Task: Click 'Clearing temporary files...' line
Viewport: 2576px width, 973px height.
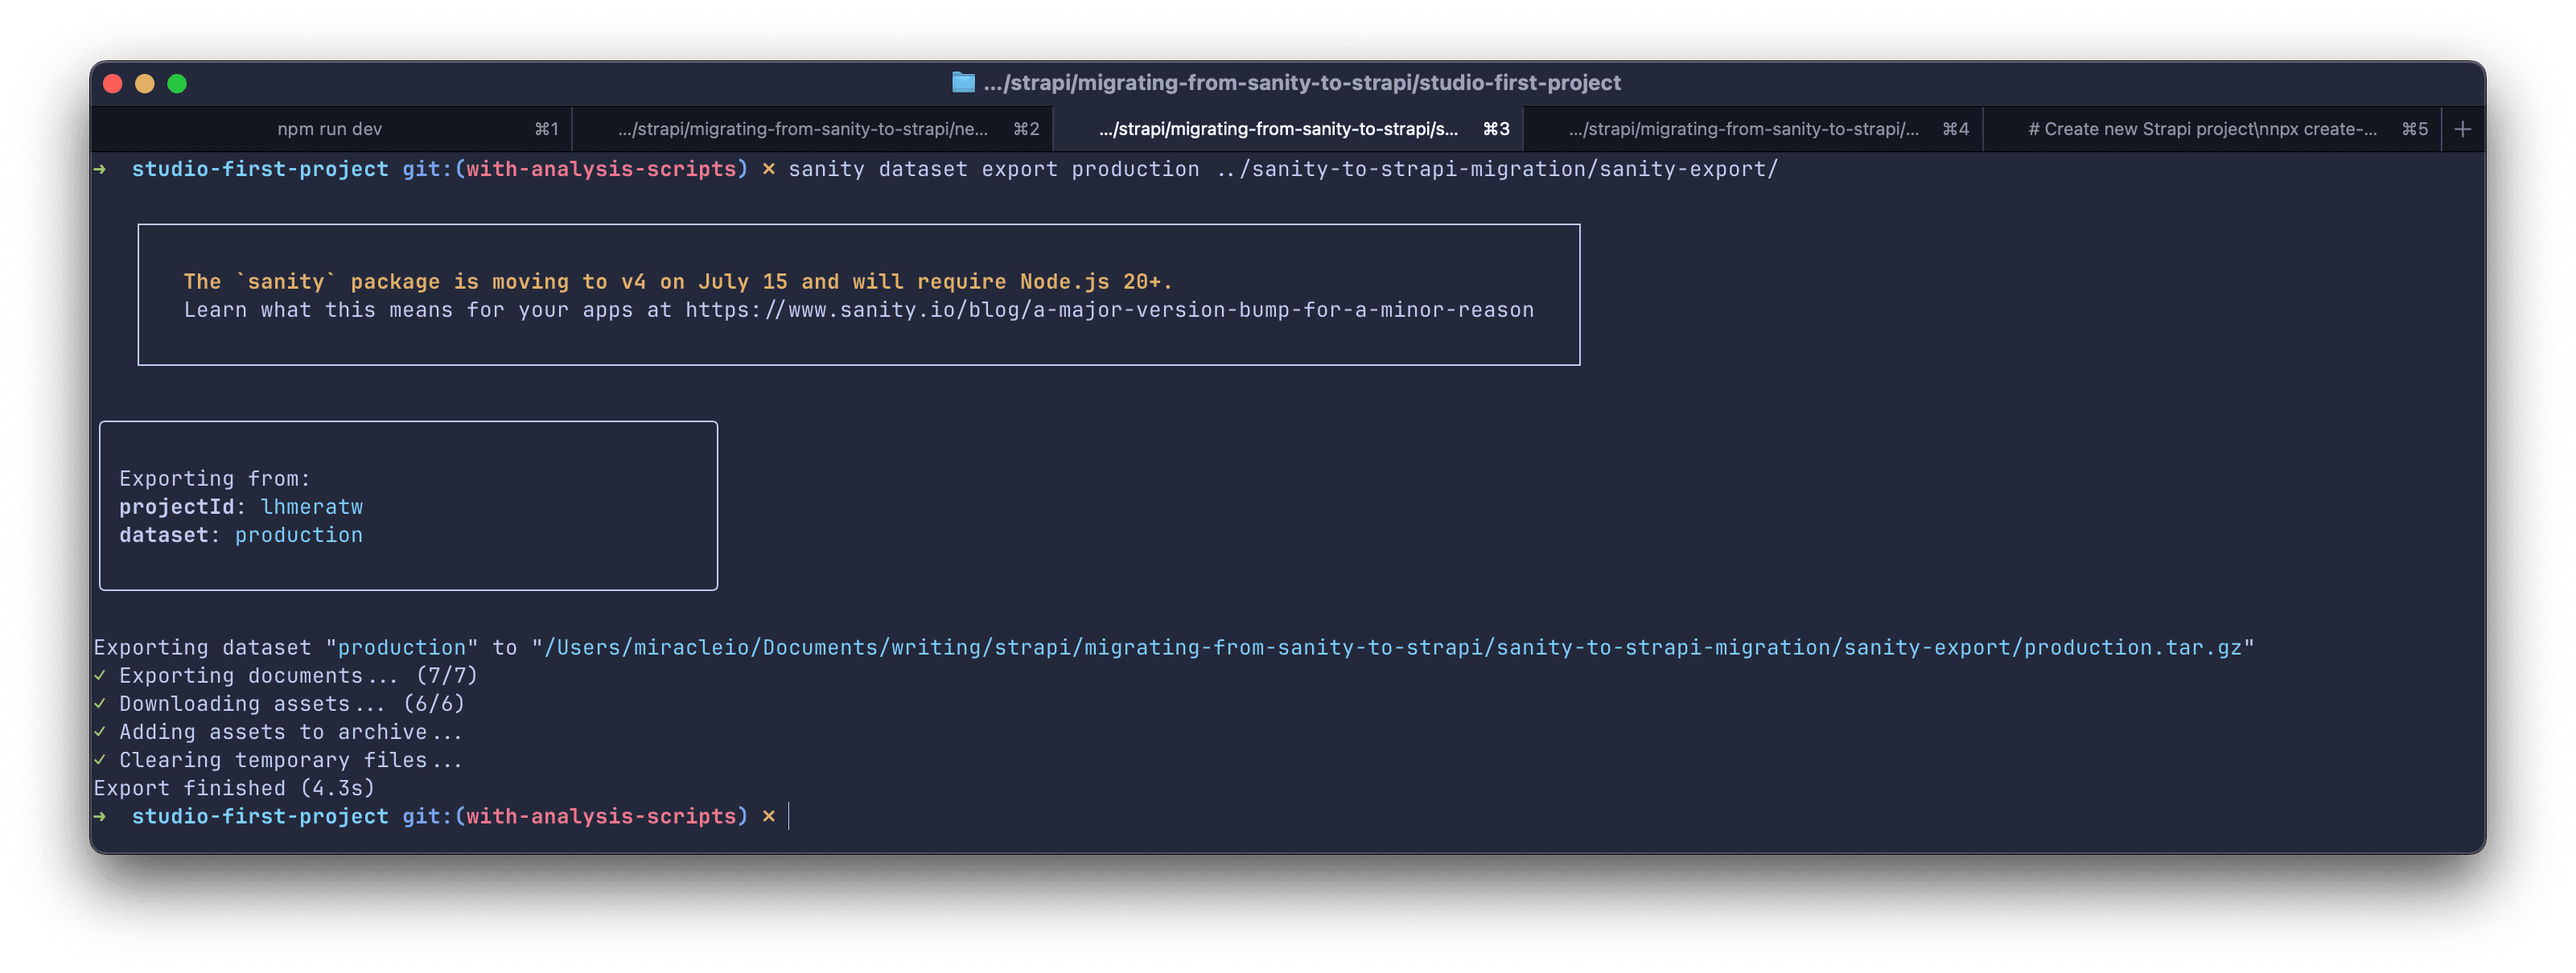Action: pos(278,760)
